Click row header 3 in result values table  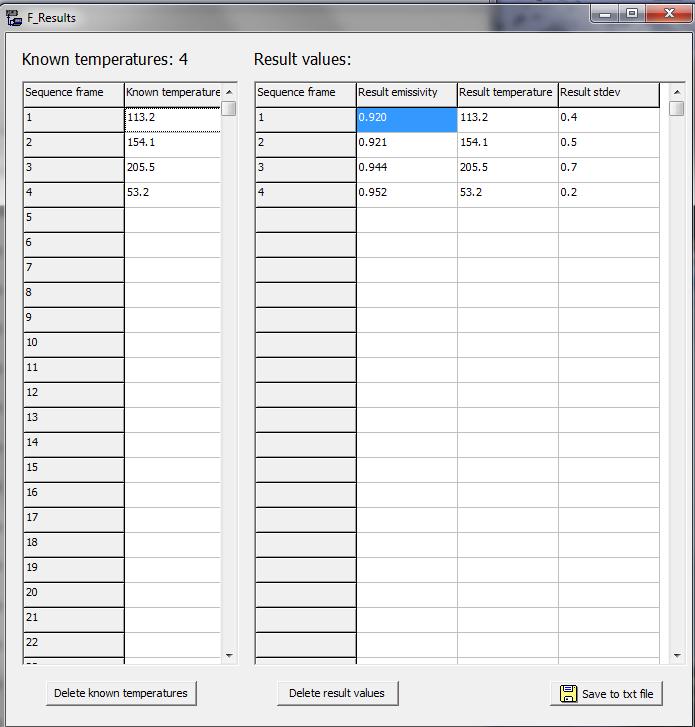tap(306, 170)
